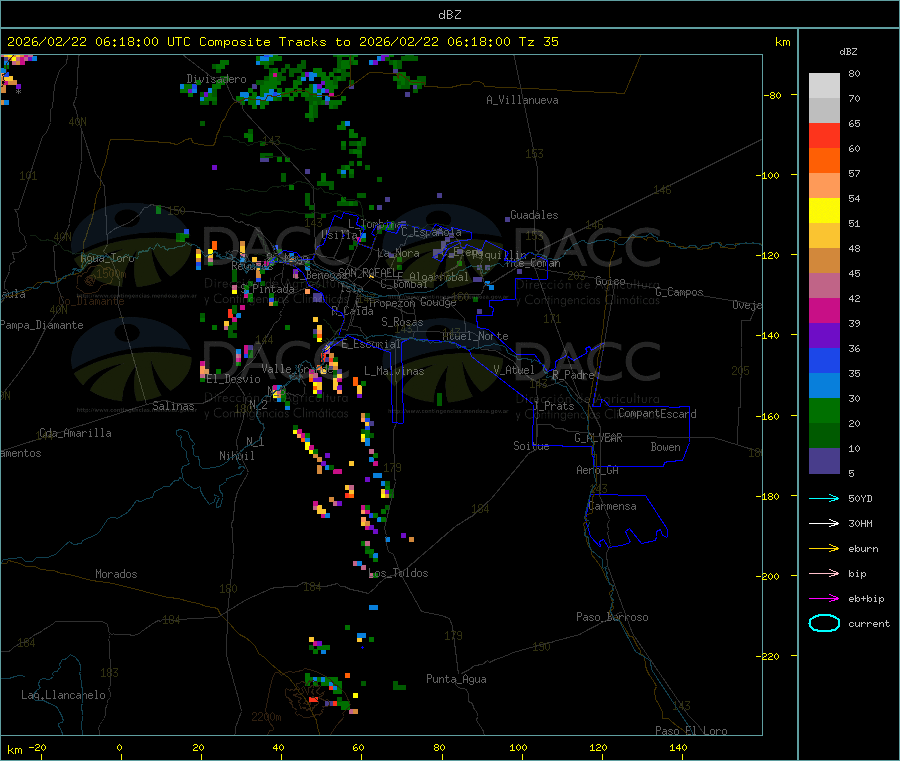Click the 45 dBZ brown swatch

[x=824, y=261]
